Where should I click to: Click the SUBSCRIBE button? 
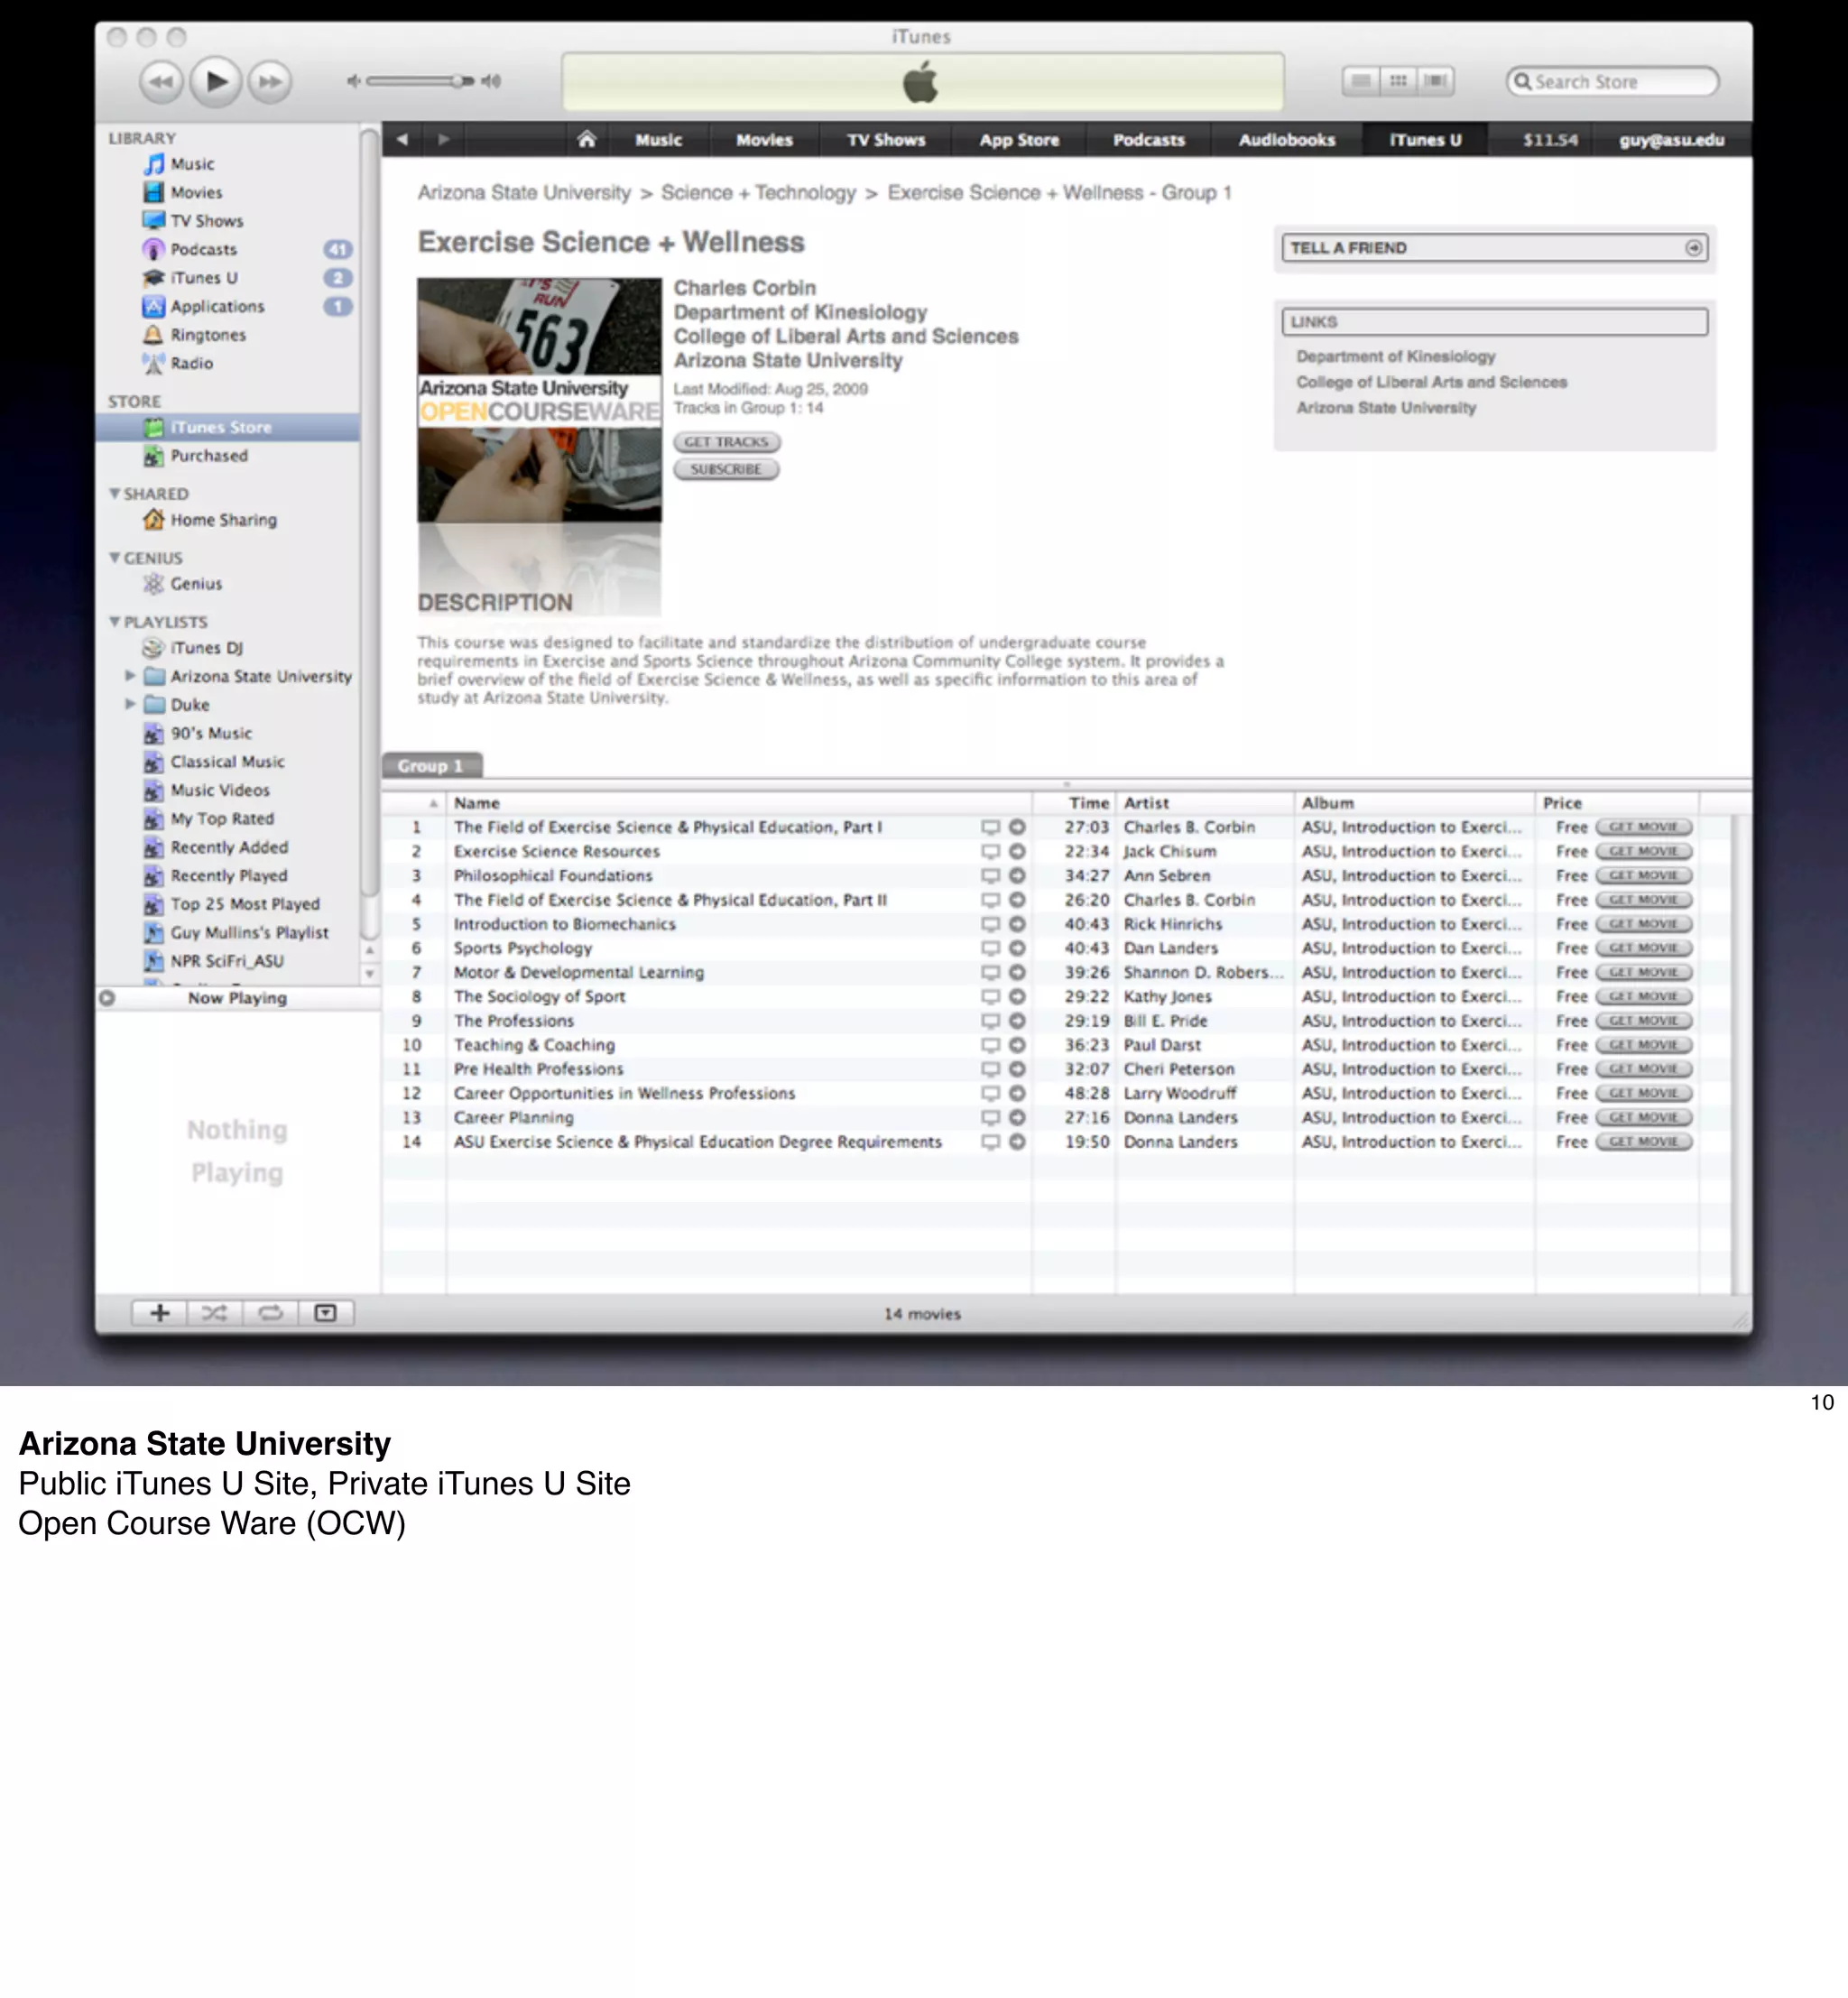[726, 469]
